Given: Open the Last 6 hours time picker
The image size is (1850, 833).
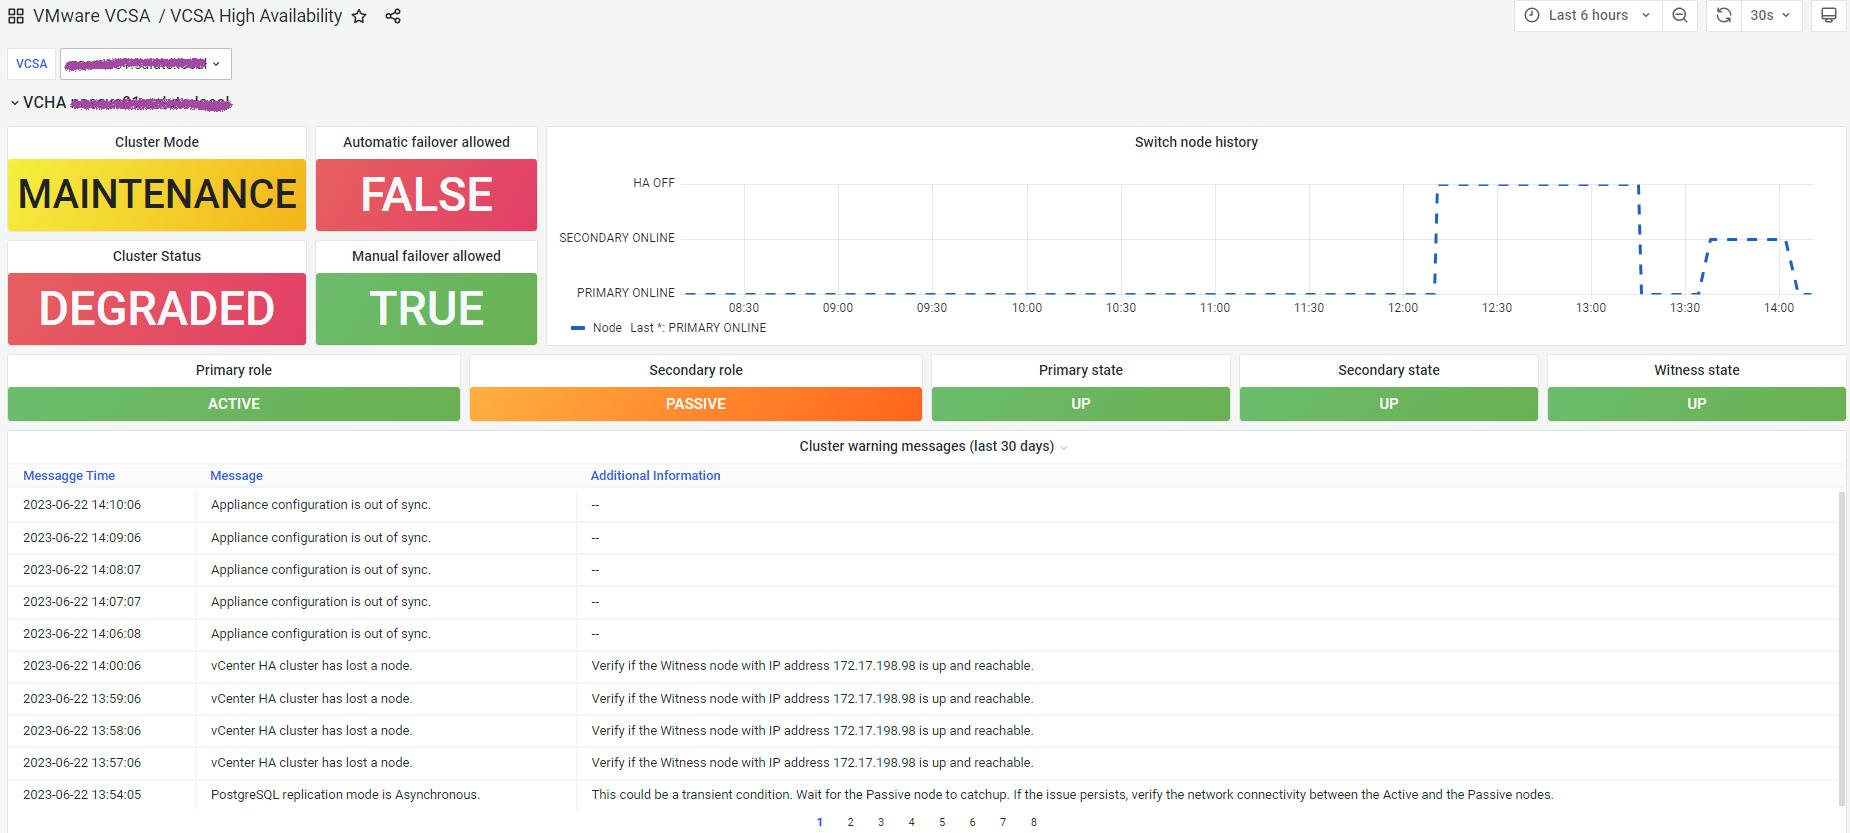Looking at the screenshot, I should tap(1588, 15).
